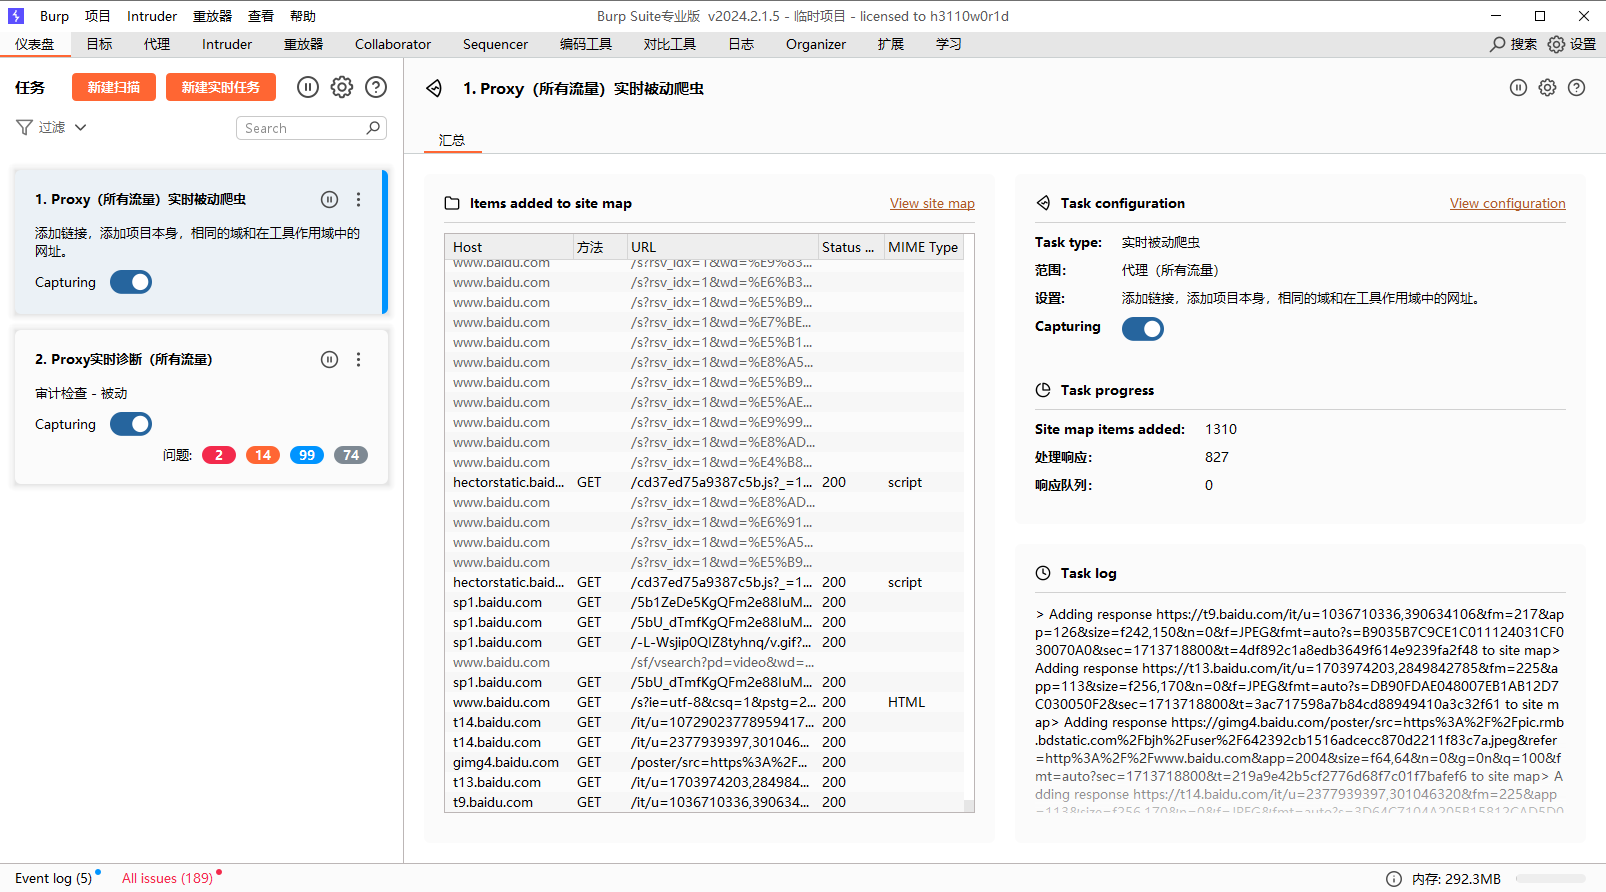
Task: Select the t9.baidu.com row
Action: [704, 802]
